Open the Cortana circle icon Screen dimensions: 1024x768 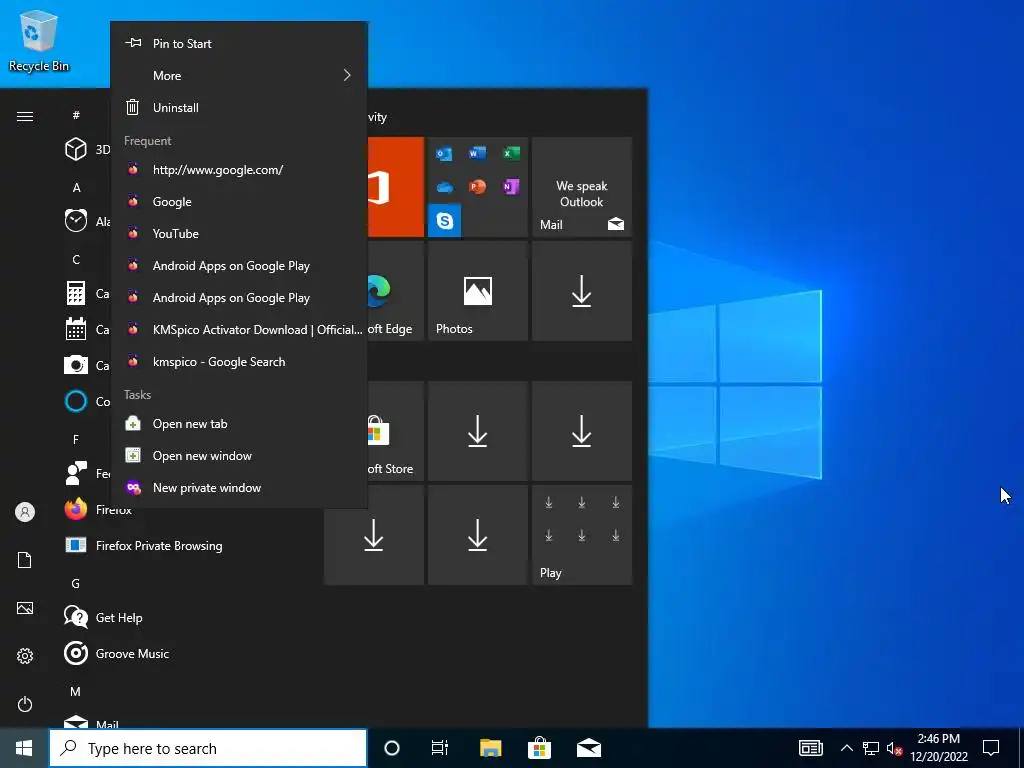76,401
